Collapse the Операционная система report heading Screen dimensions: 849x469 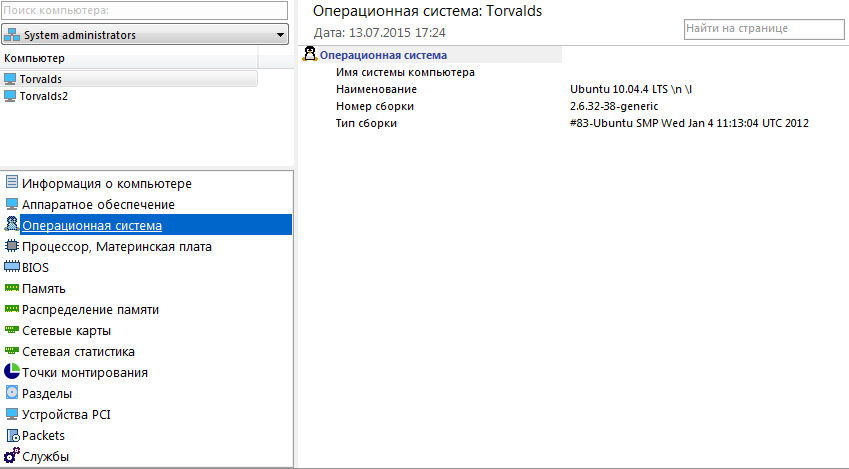383,55
